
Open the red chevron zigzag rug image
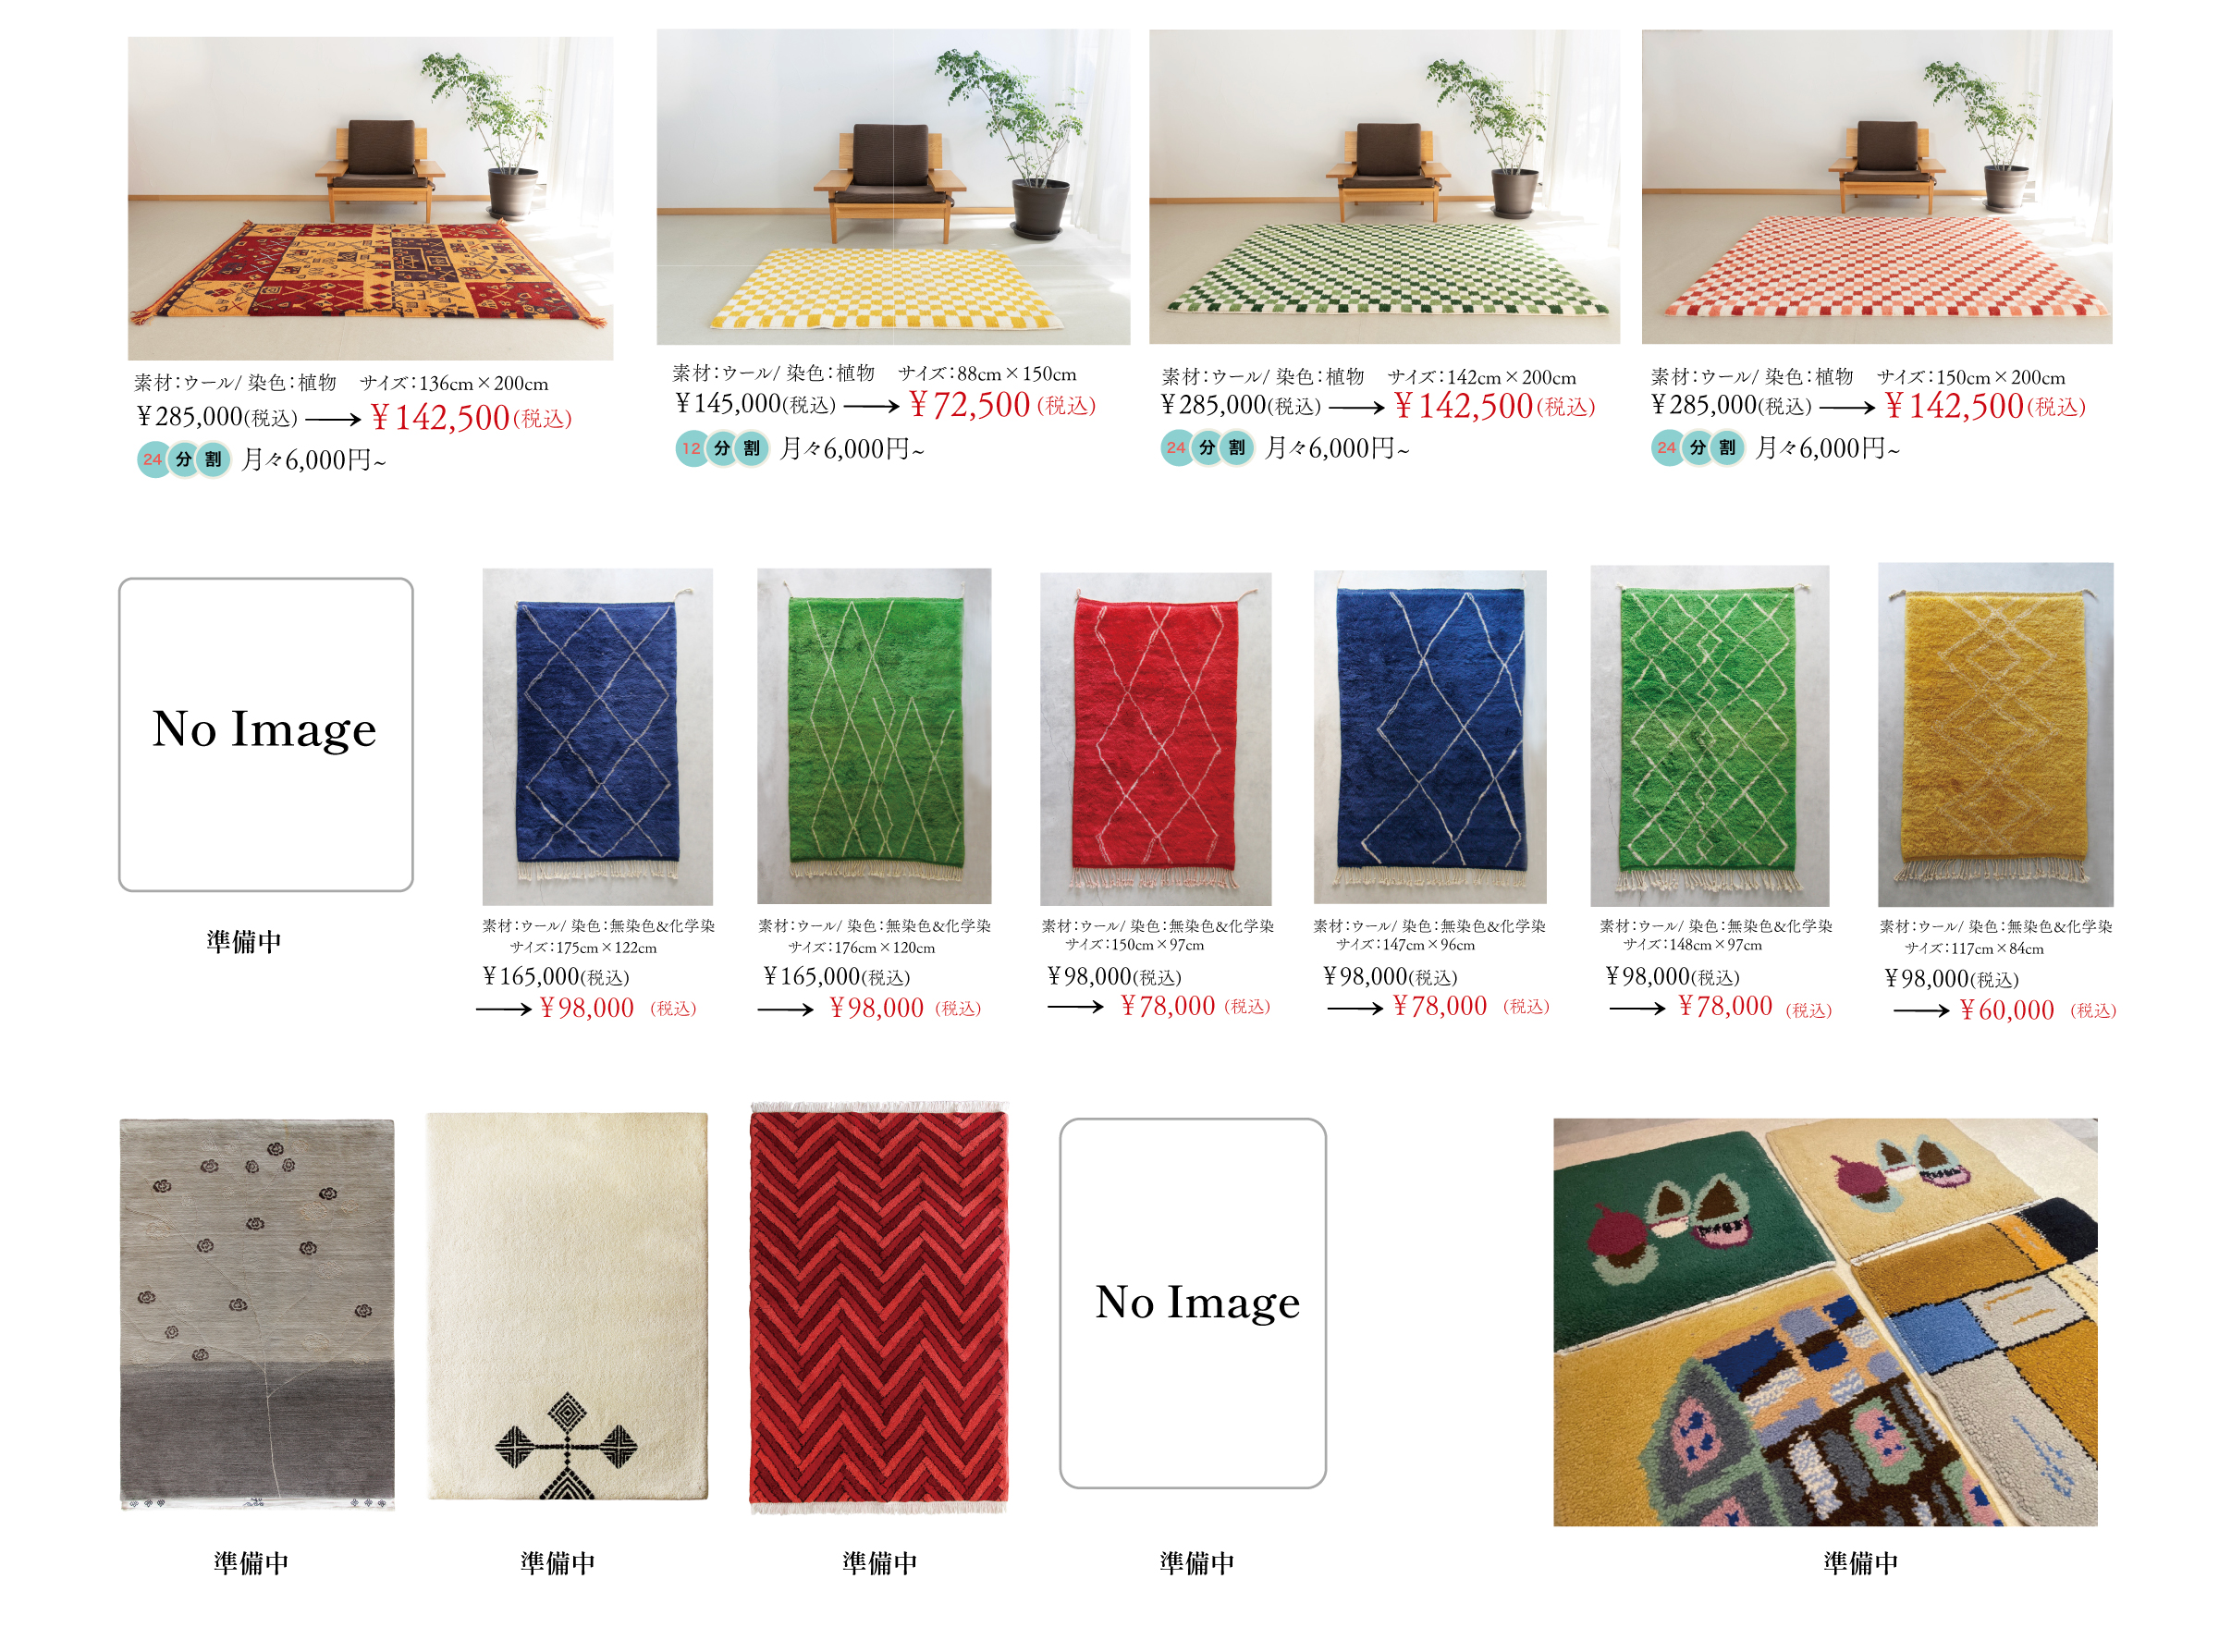(x=879, y=1309)
